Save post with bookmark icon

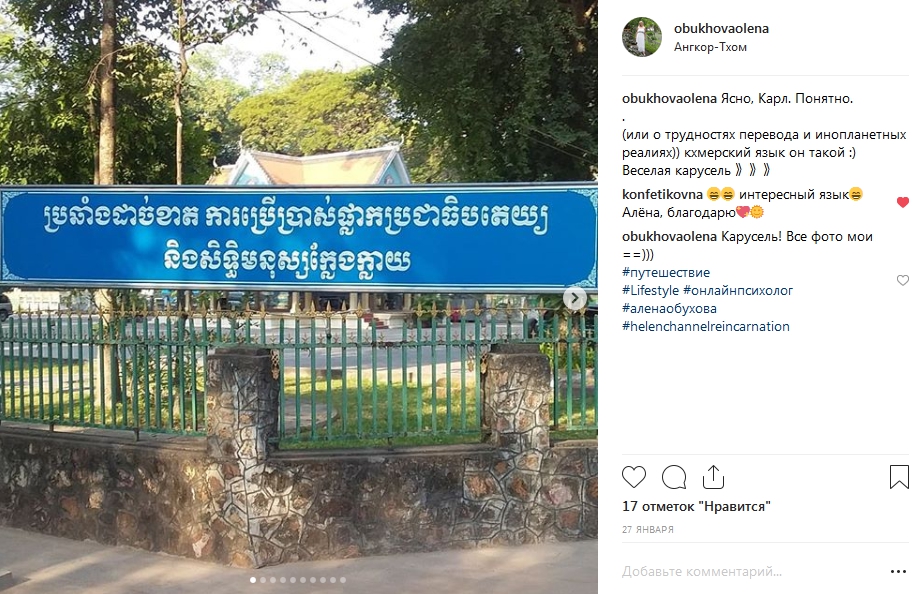[x=899, y=477]
